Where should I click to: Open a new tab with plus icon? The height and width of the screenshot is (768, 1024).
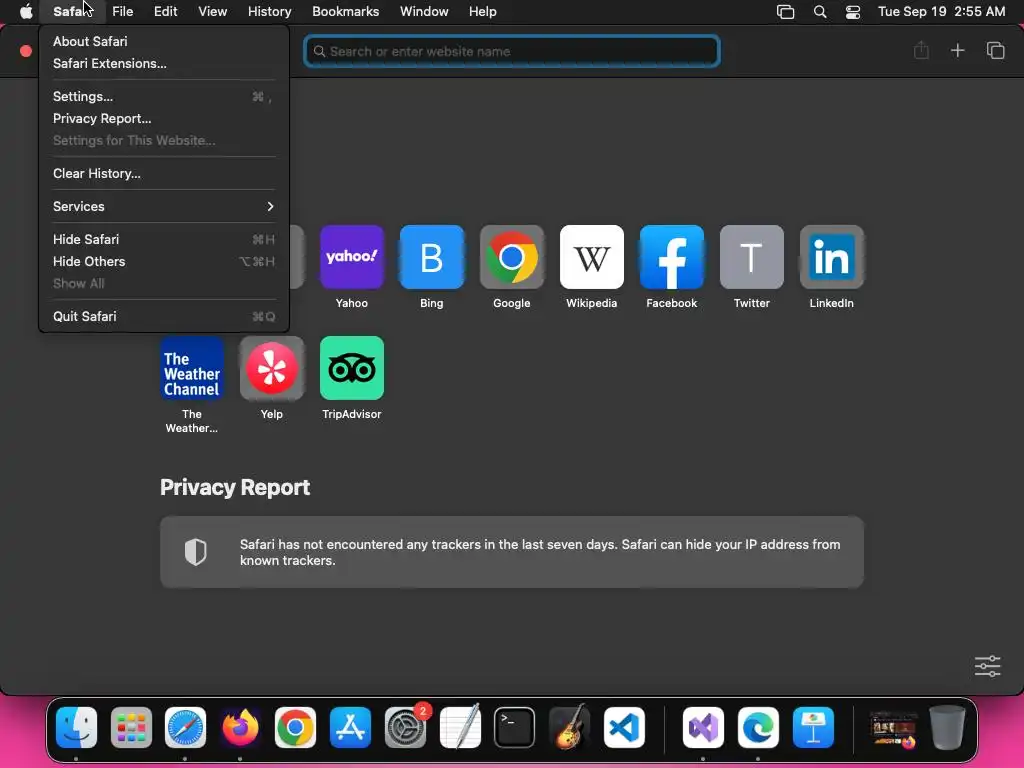957,50
